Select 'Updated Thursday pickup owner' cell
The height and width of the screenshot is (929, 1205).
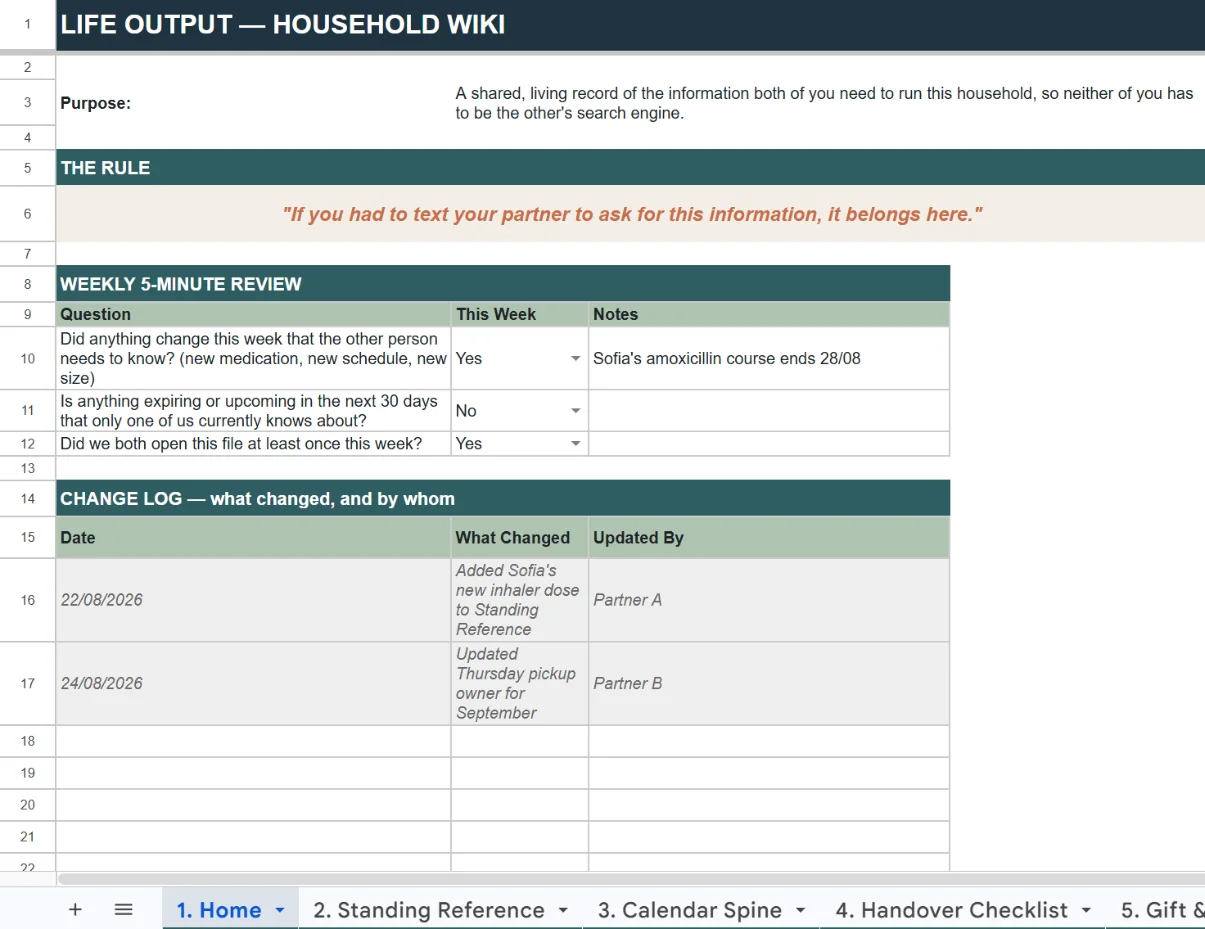click(x=519, y=683)
